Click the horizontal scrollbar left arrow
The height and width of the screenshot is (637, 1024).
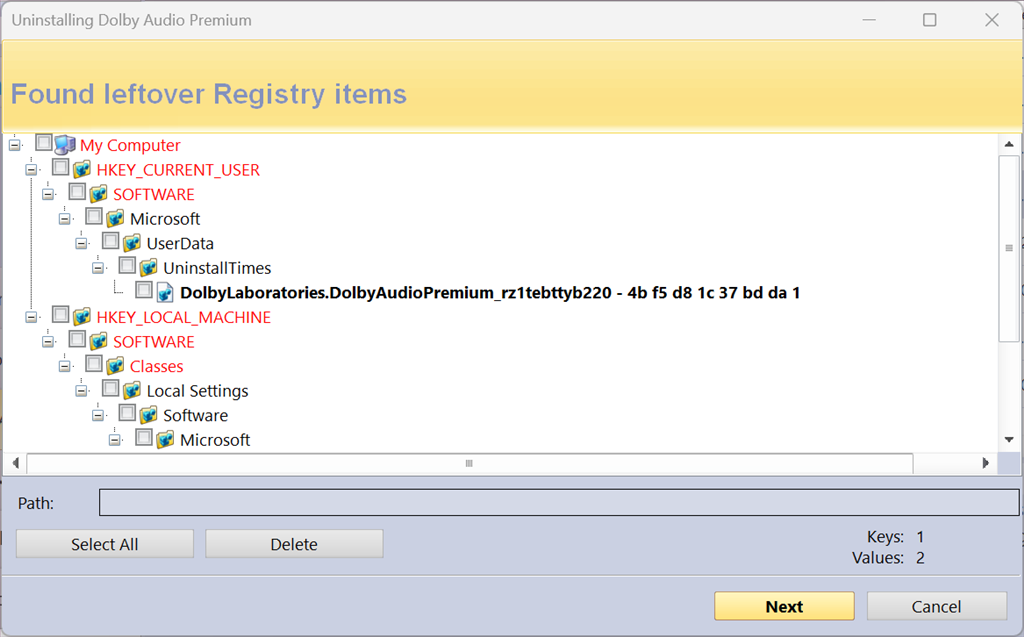pyautogui.click(x=15, y=463)
